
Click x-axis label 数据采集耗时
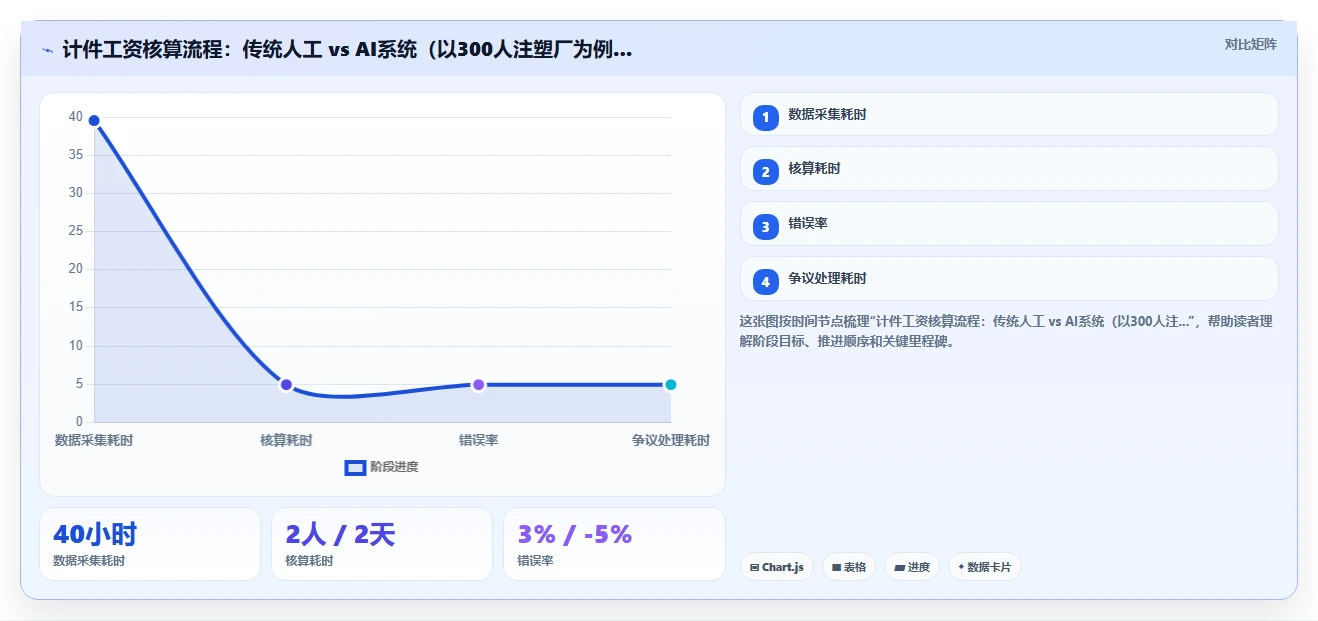94,440
